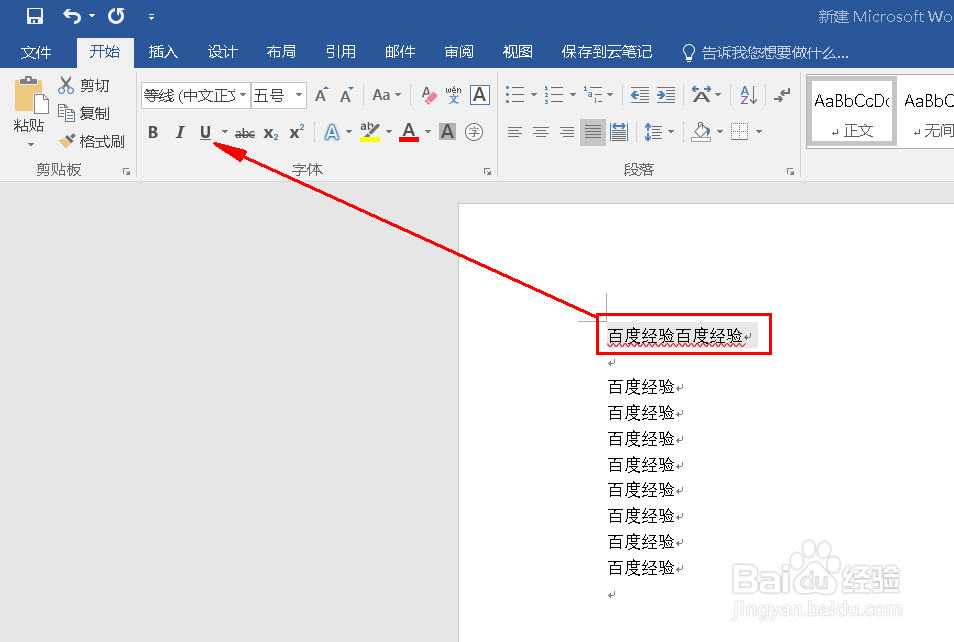Image resolution: width=954 pixels, height=642 pixels.
Task: Toggle Bold formatting
Action: [153, 132]
